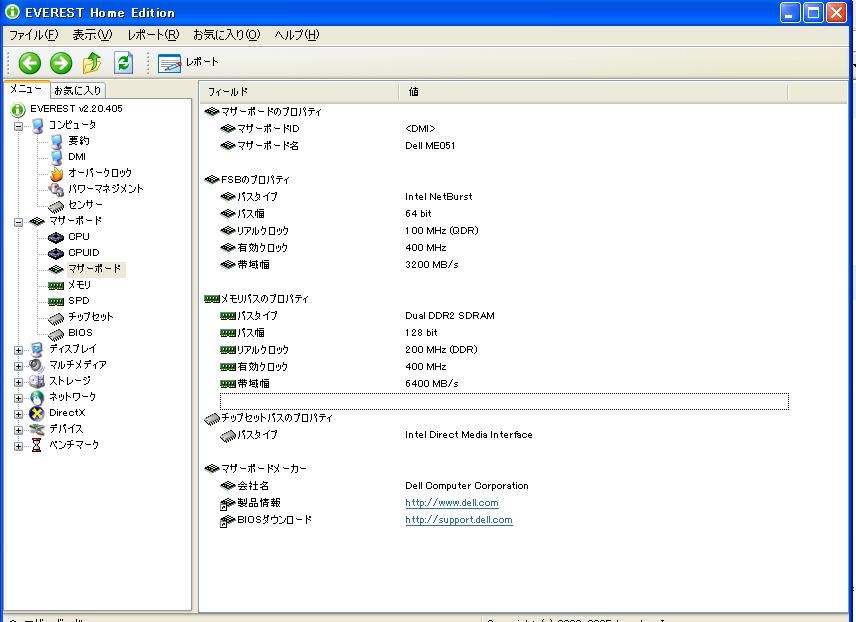
Task: Select CPU in the sidebar tree
Action: (78, 237)
